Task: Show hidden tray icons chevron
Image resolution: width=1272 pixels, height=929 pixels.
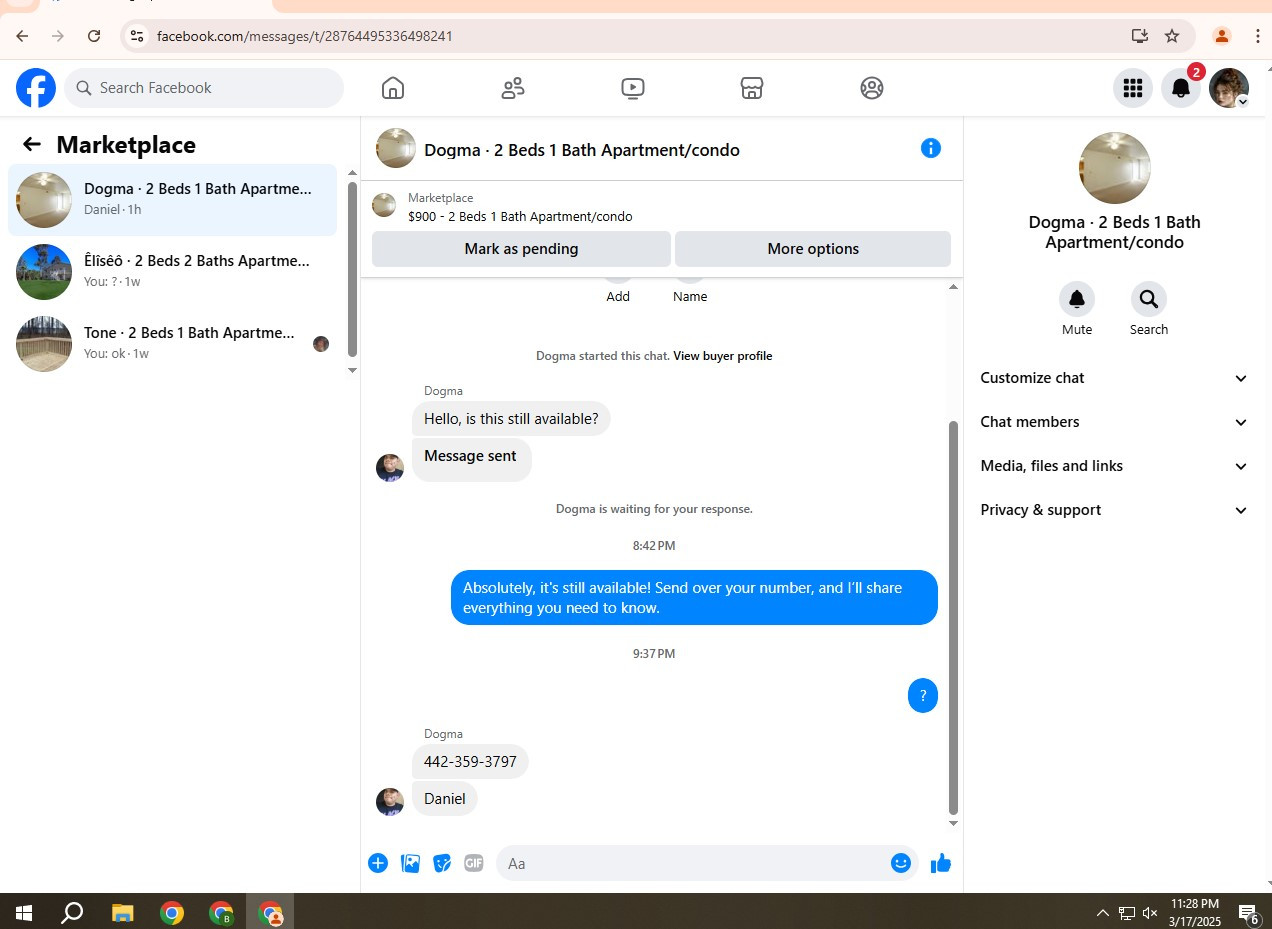Action: 1103,913
